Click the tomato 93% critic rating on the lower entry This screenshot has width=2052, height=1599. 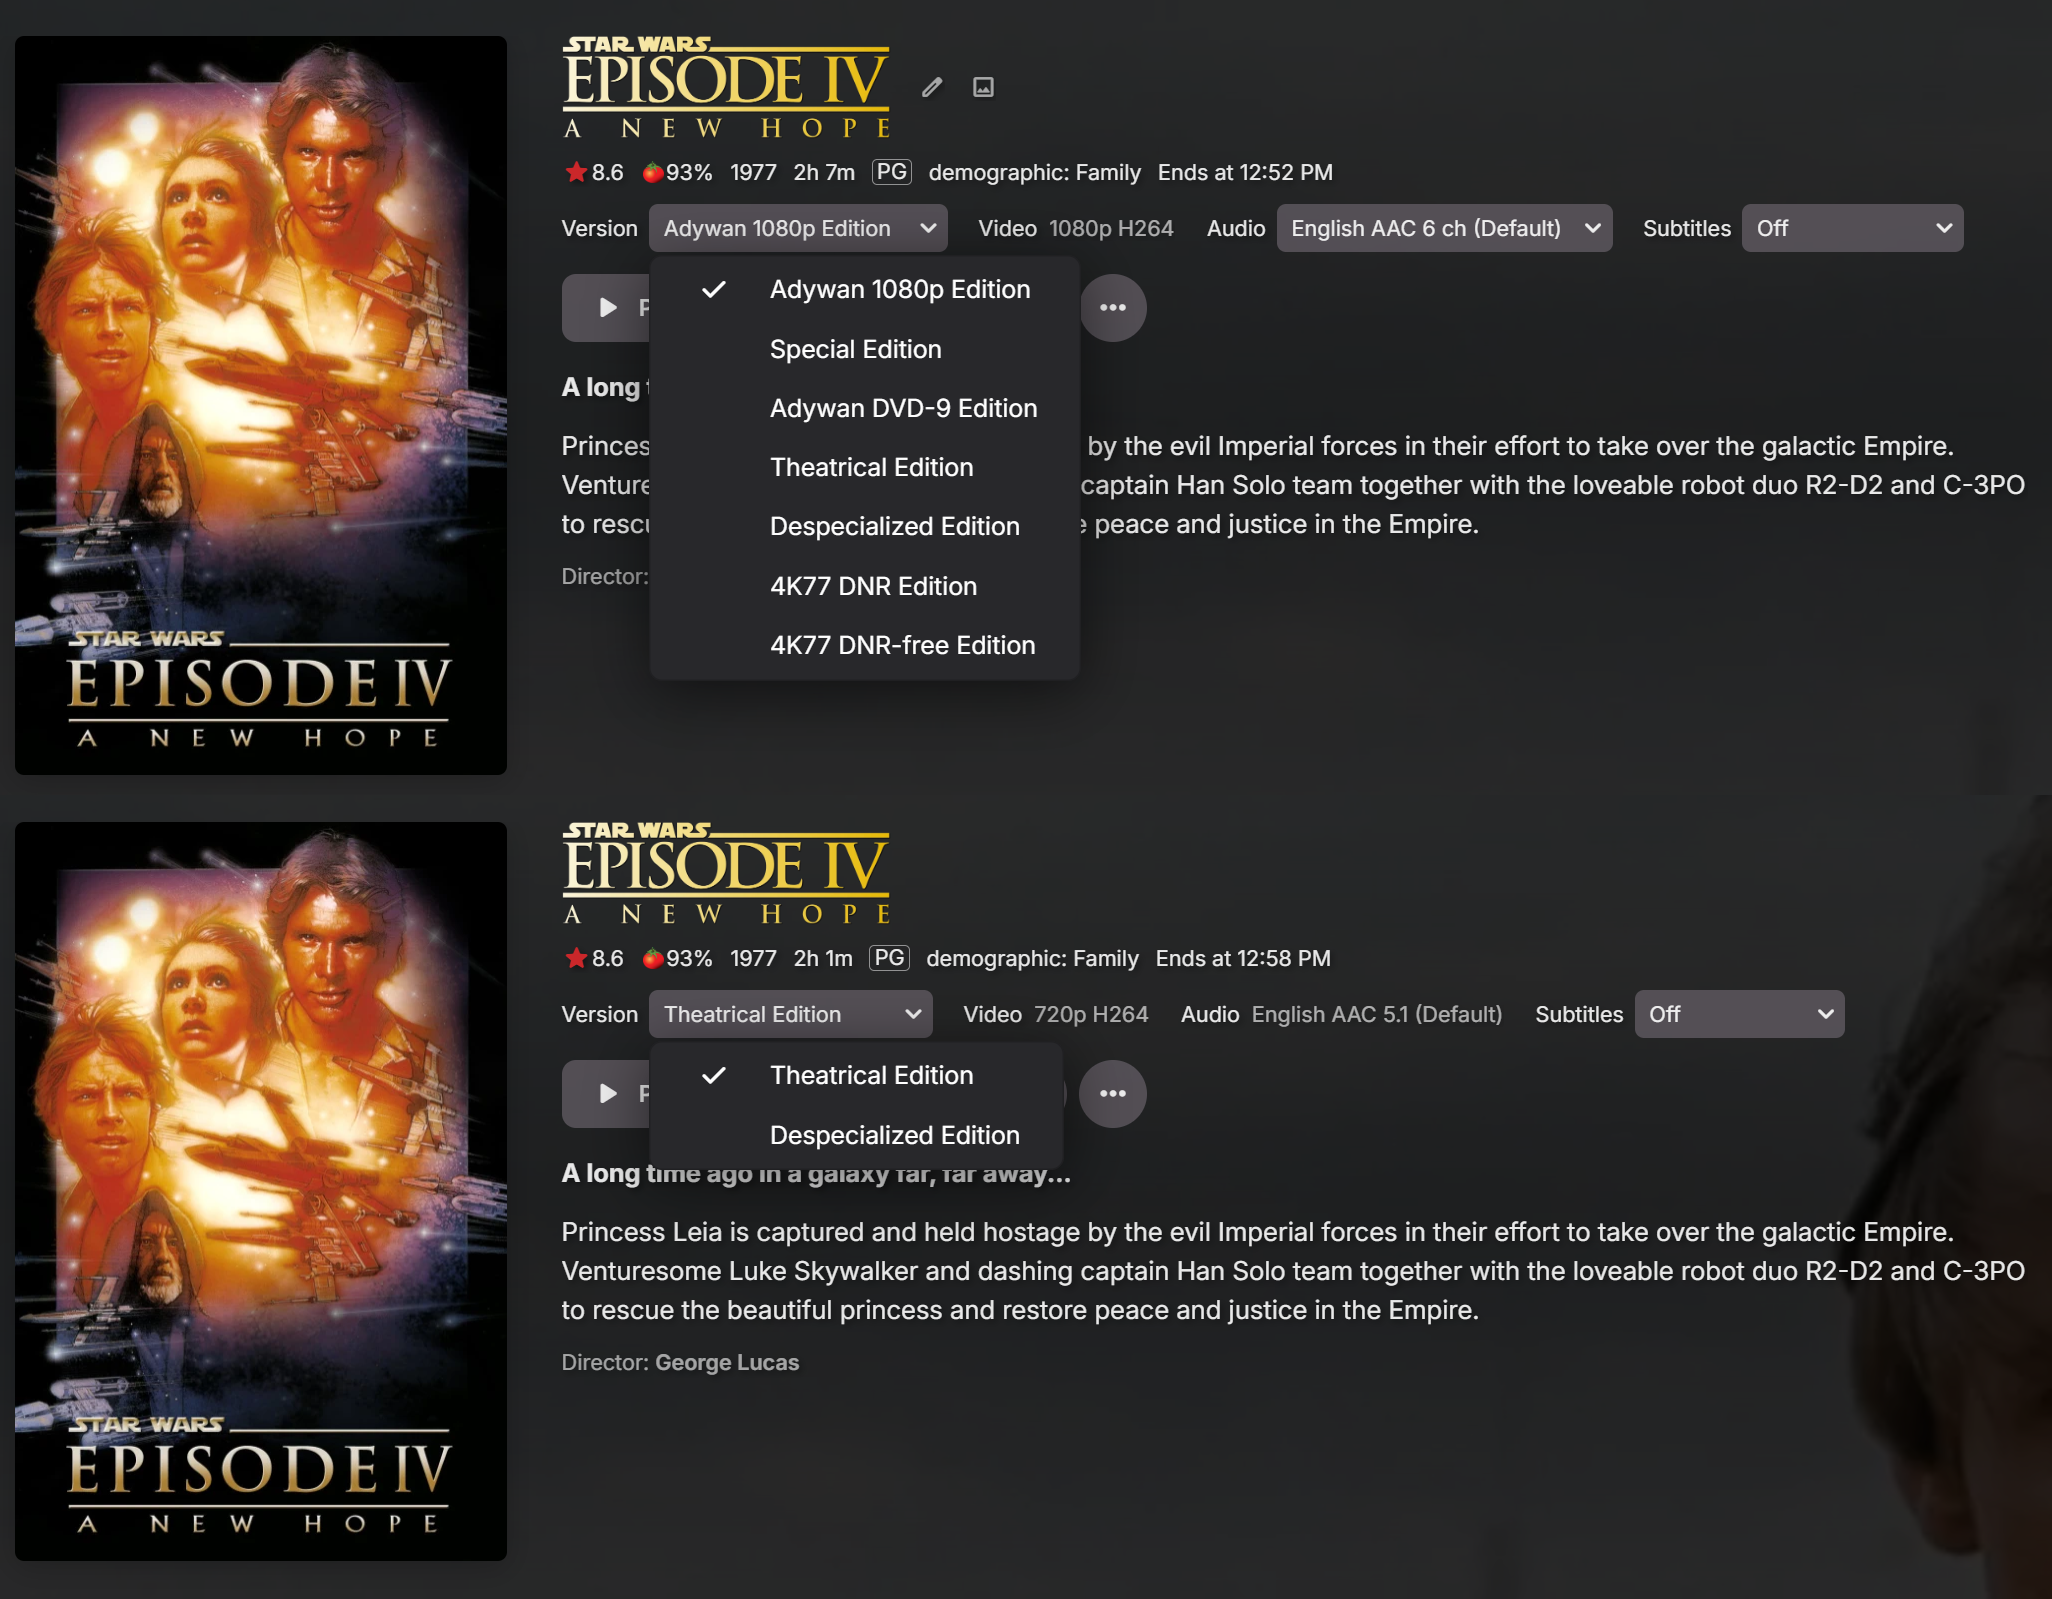click(x=677, y=958)
